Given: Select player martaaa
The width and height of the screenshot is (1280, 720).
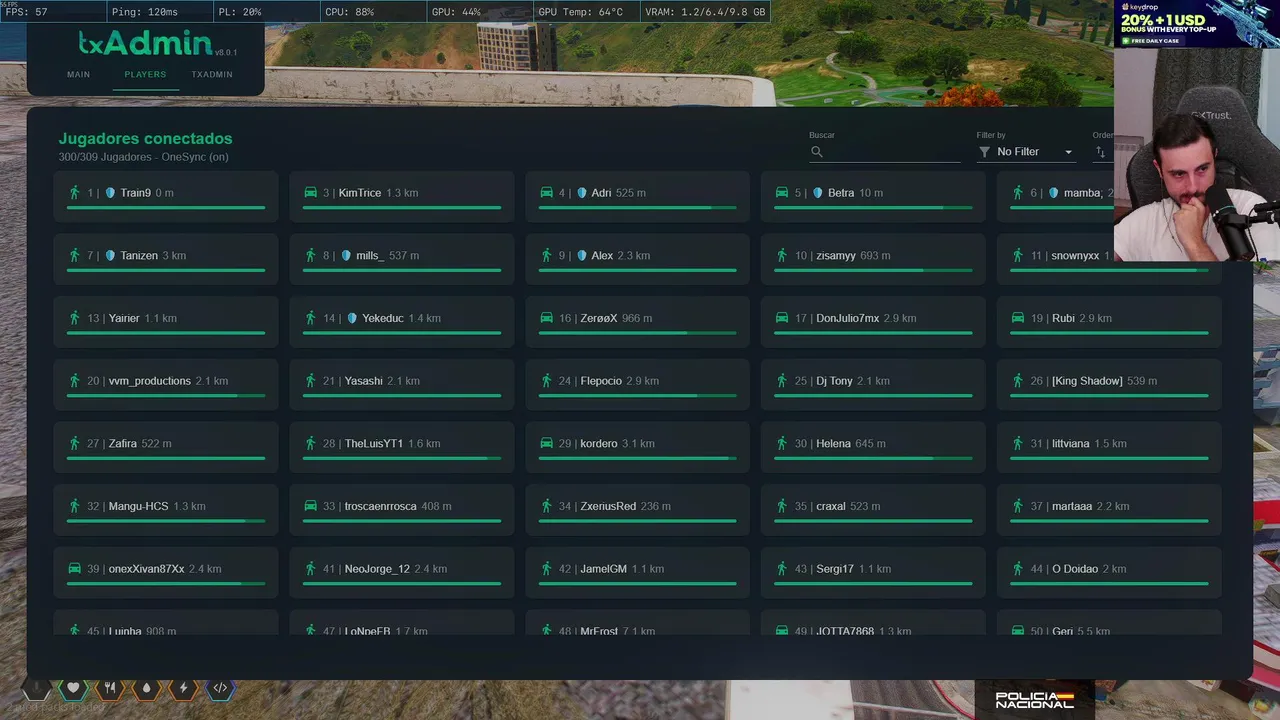Looking at the screenshot, I should [x=1110, y=510].
